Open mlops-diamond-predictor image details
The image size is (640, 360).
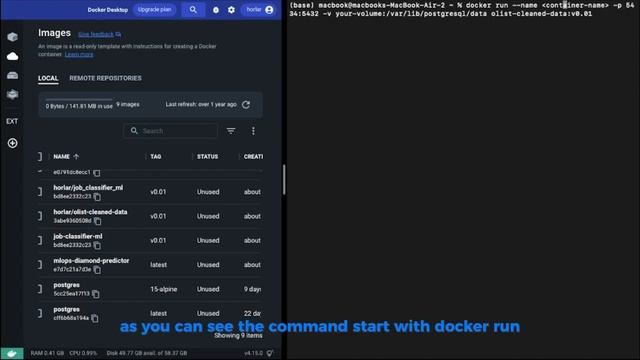91,260
